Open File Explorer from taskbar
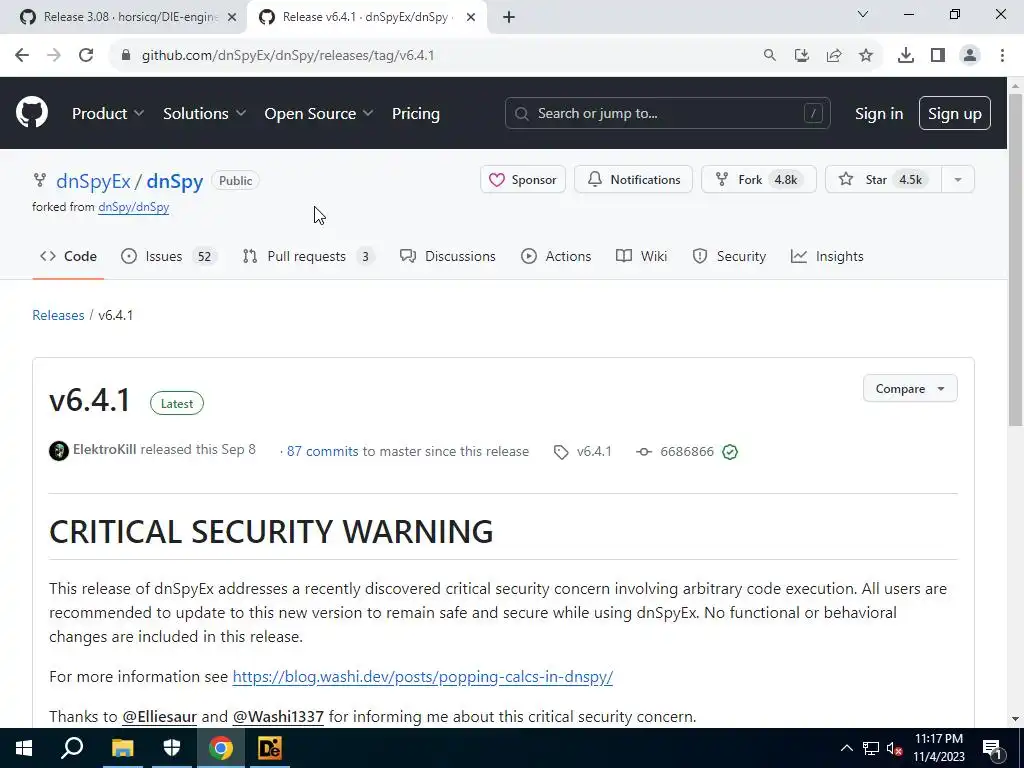 click(x=122, y=748)
